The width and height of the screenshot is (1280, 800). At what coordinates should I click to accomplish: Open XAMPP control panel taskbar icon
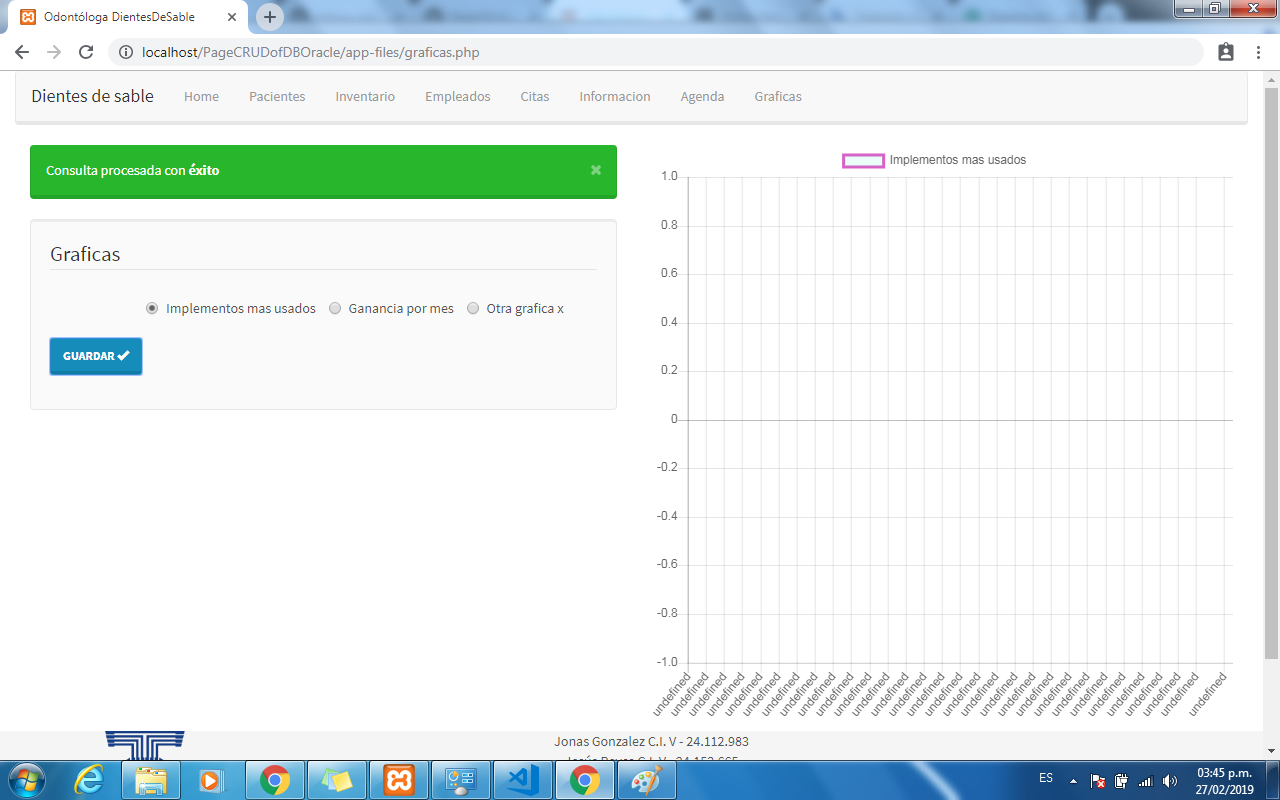(399, 779)
